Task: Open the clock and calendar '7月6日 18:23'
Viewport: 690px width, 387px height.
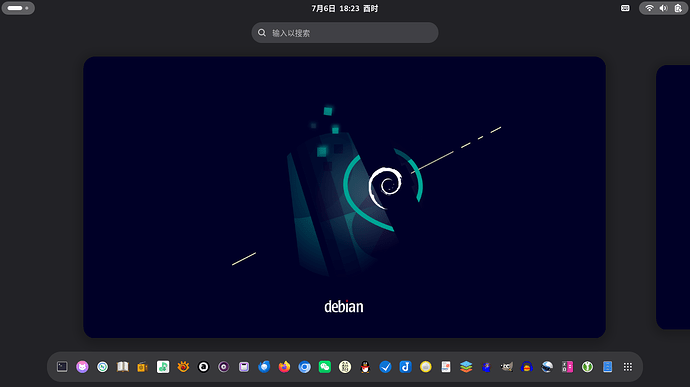Action: coord(345,8)
